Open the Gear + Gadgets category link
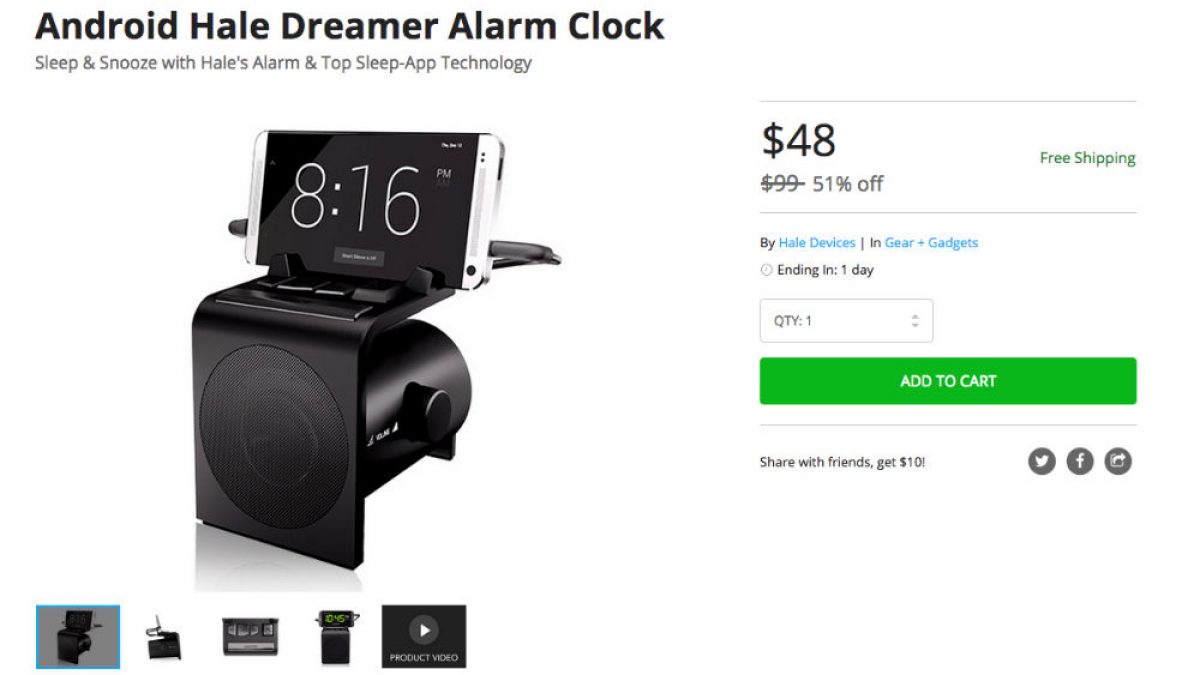 (x=931, y=243)
